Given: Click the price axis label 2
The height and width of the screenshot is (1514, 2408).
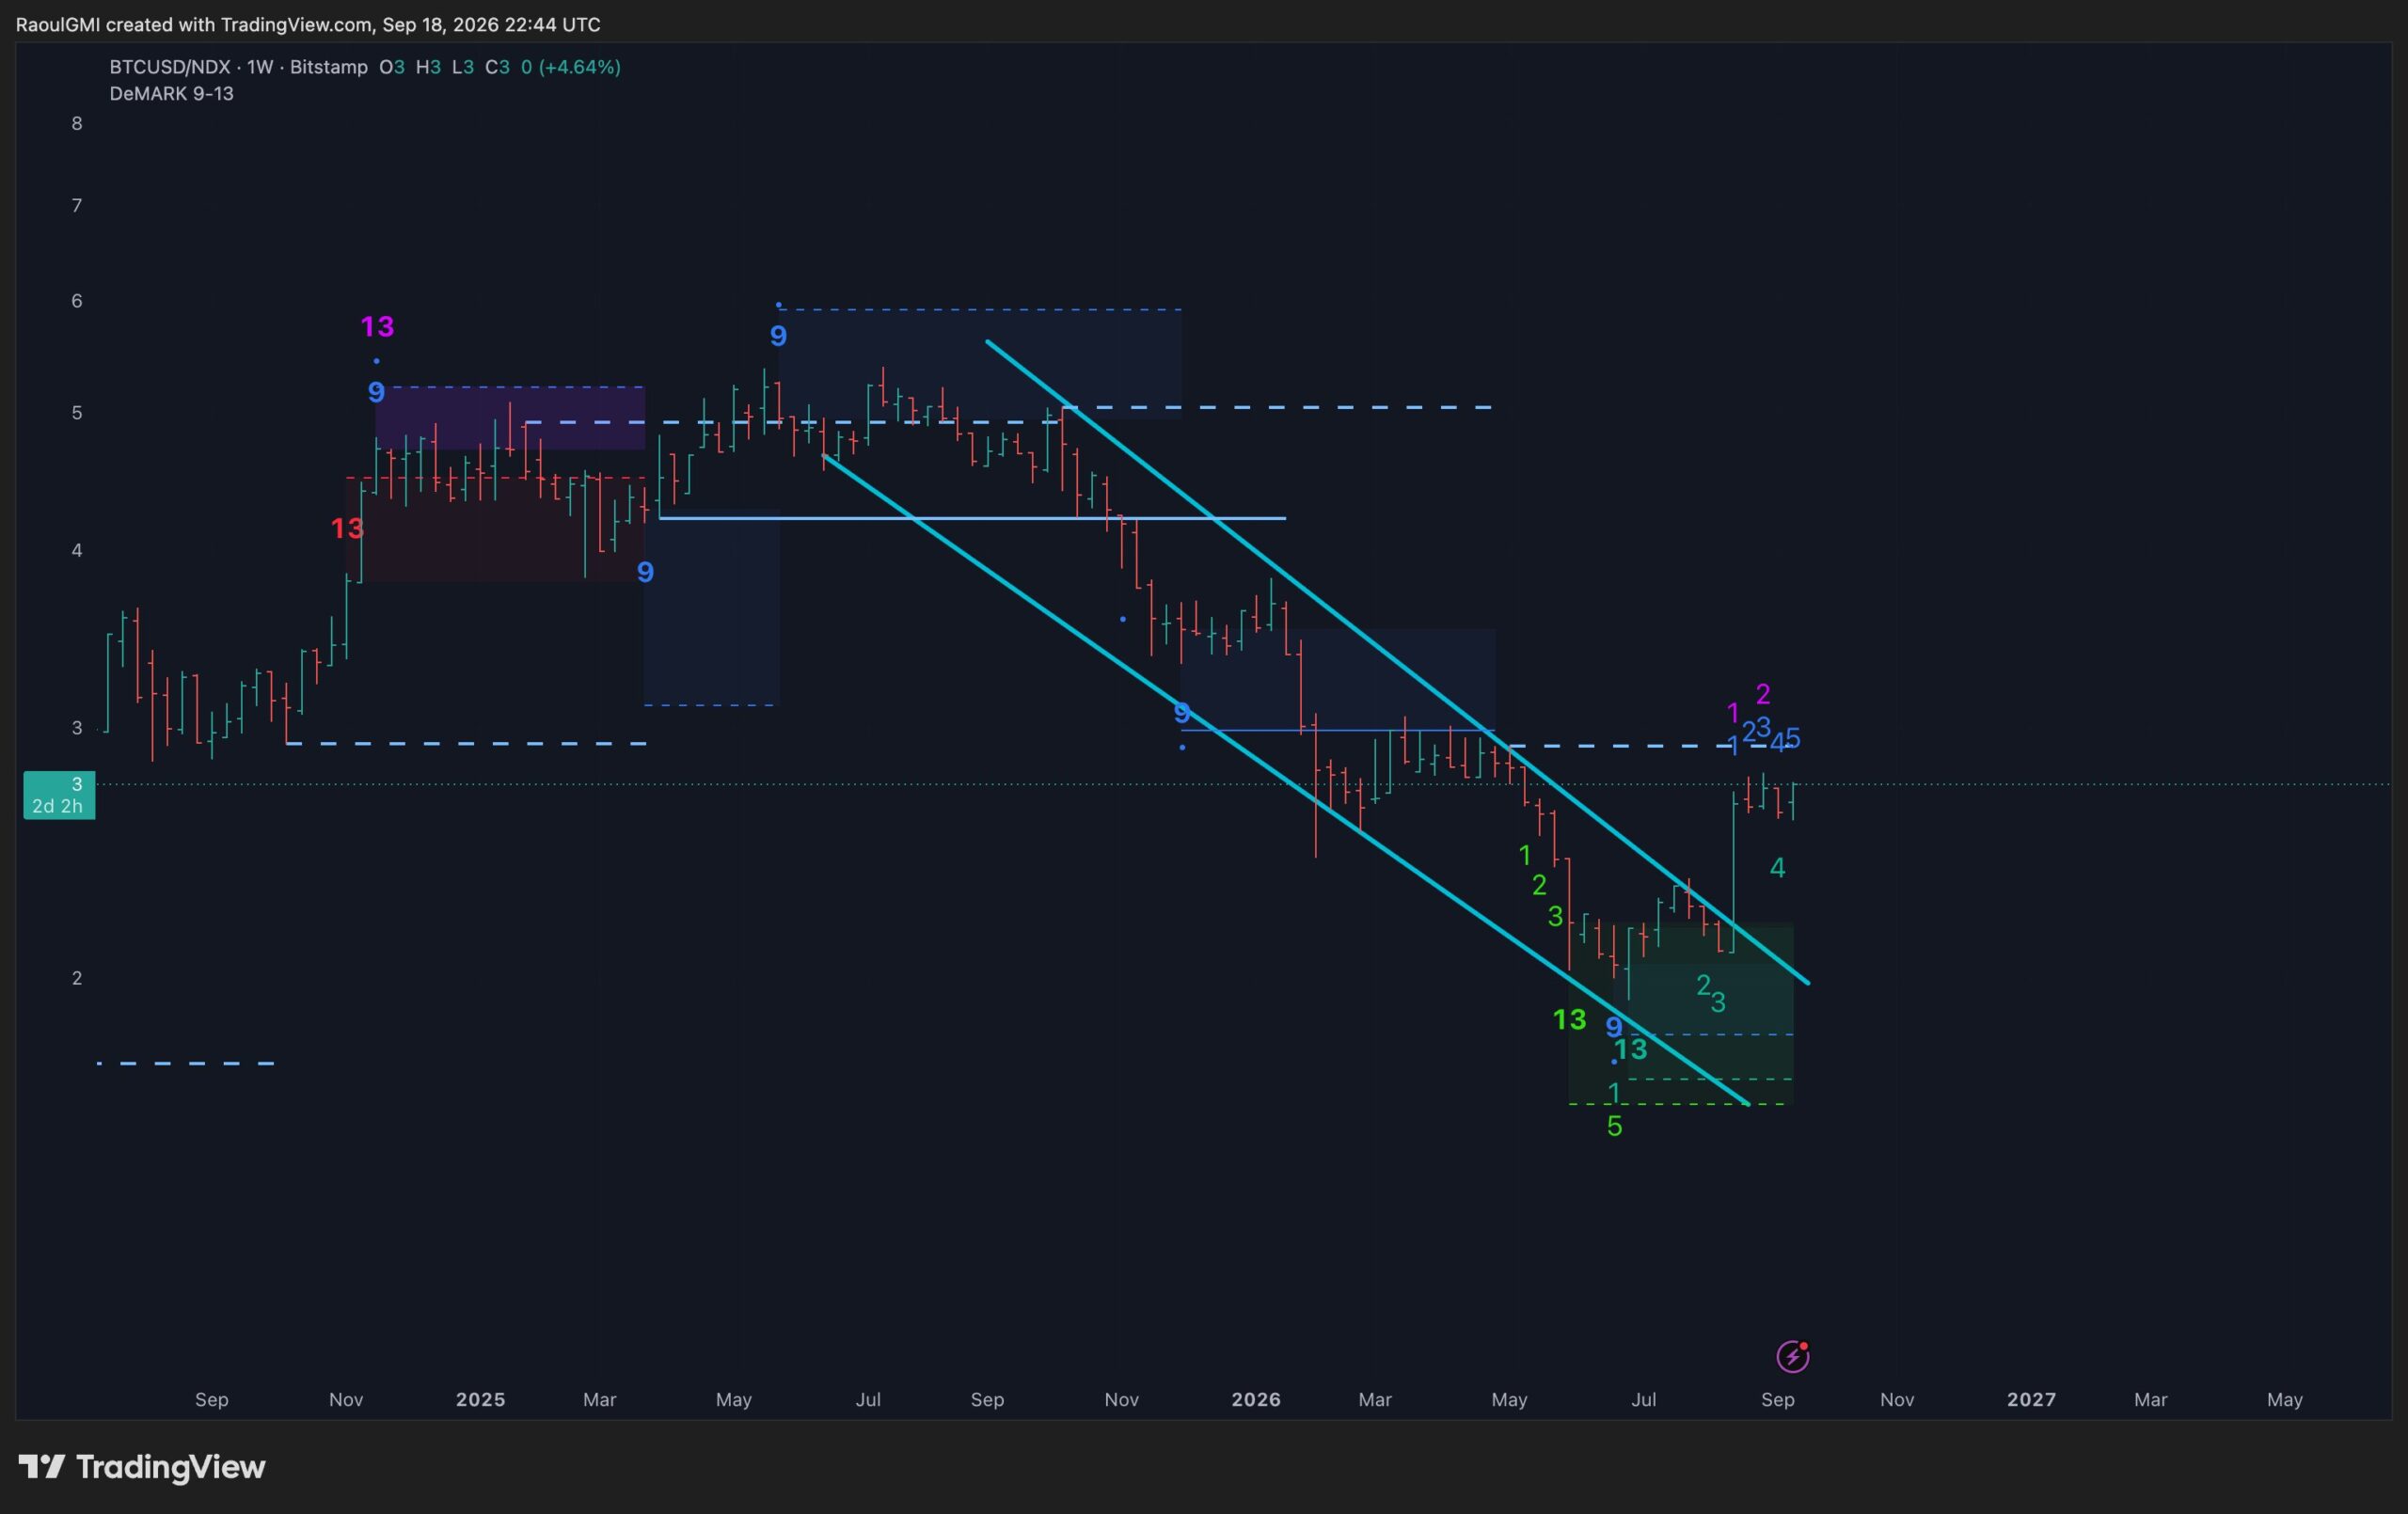Looking at the screenshot, I should tap(77, 977).
